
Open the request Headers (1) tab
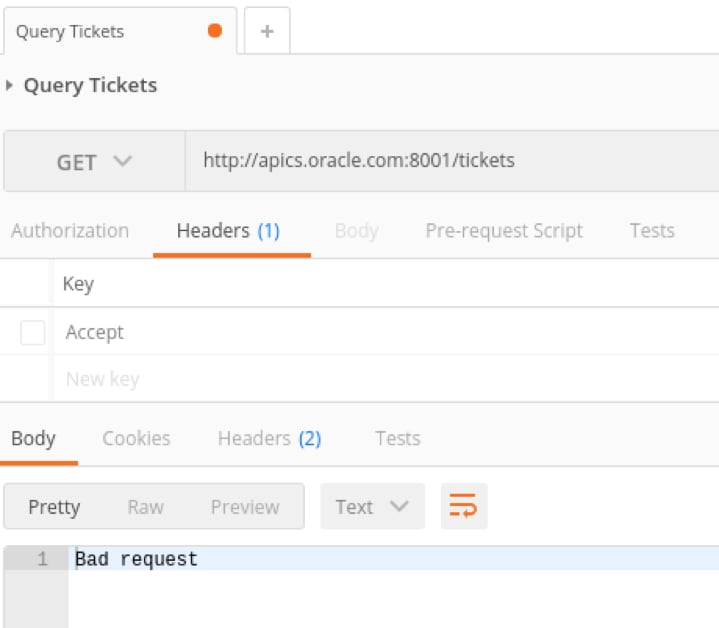[228, 230]
